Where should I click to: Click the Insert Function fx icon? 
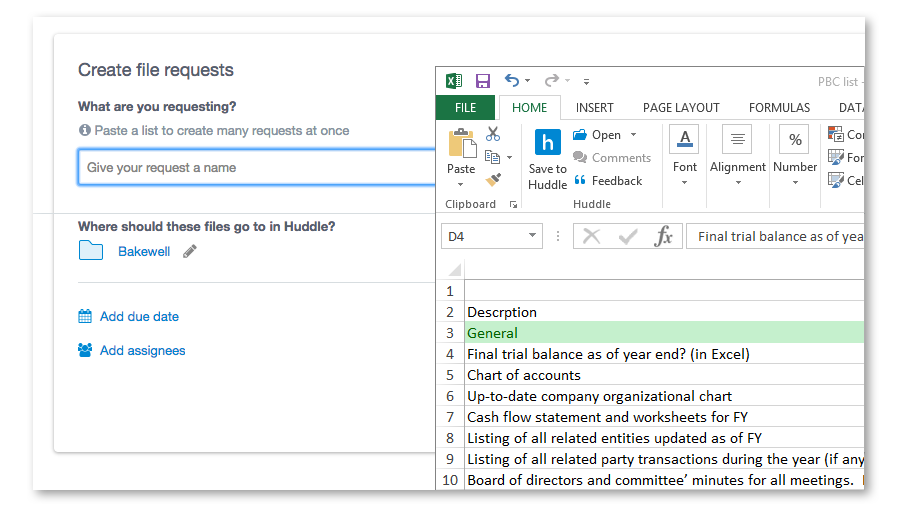tap(663, 236)
